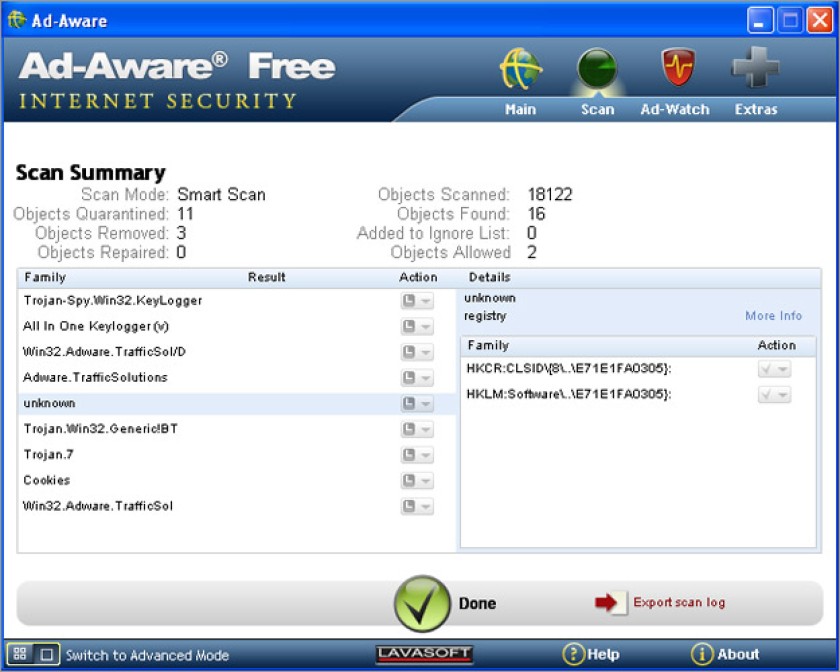
Task: Select the Adware.TrafficSolutions row
Action: [x=236, y=378]
